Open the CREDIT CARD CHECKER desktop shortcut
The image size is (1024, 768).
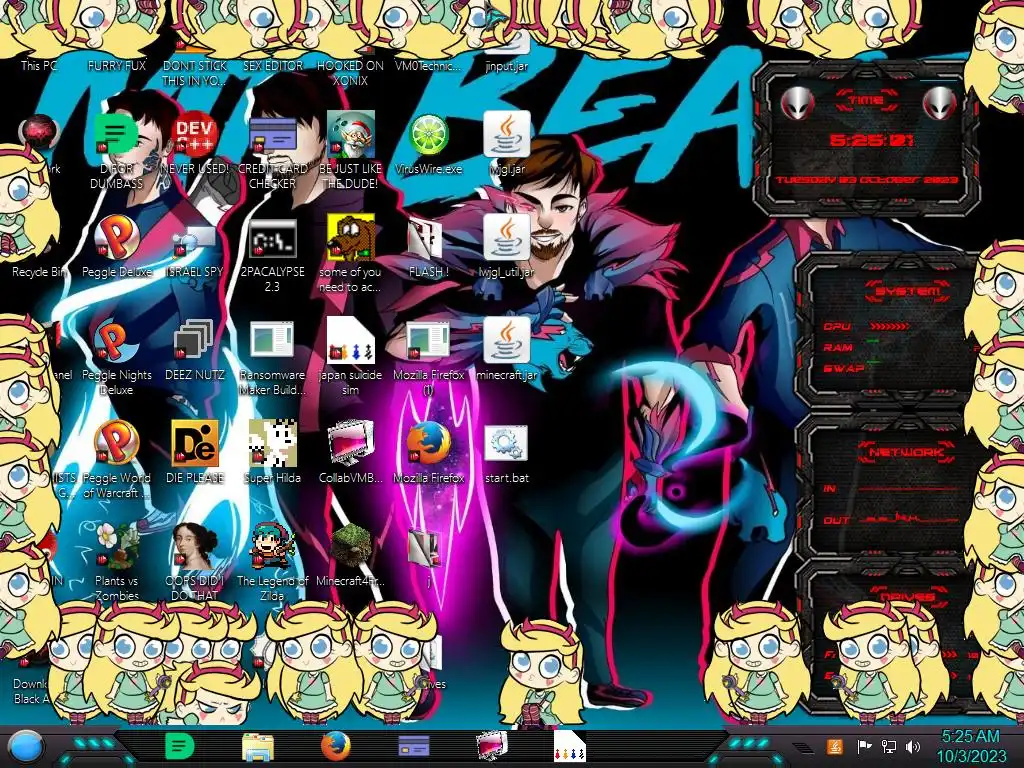pos(273,135)
